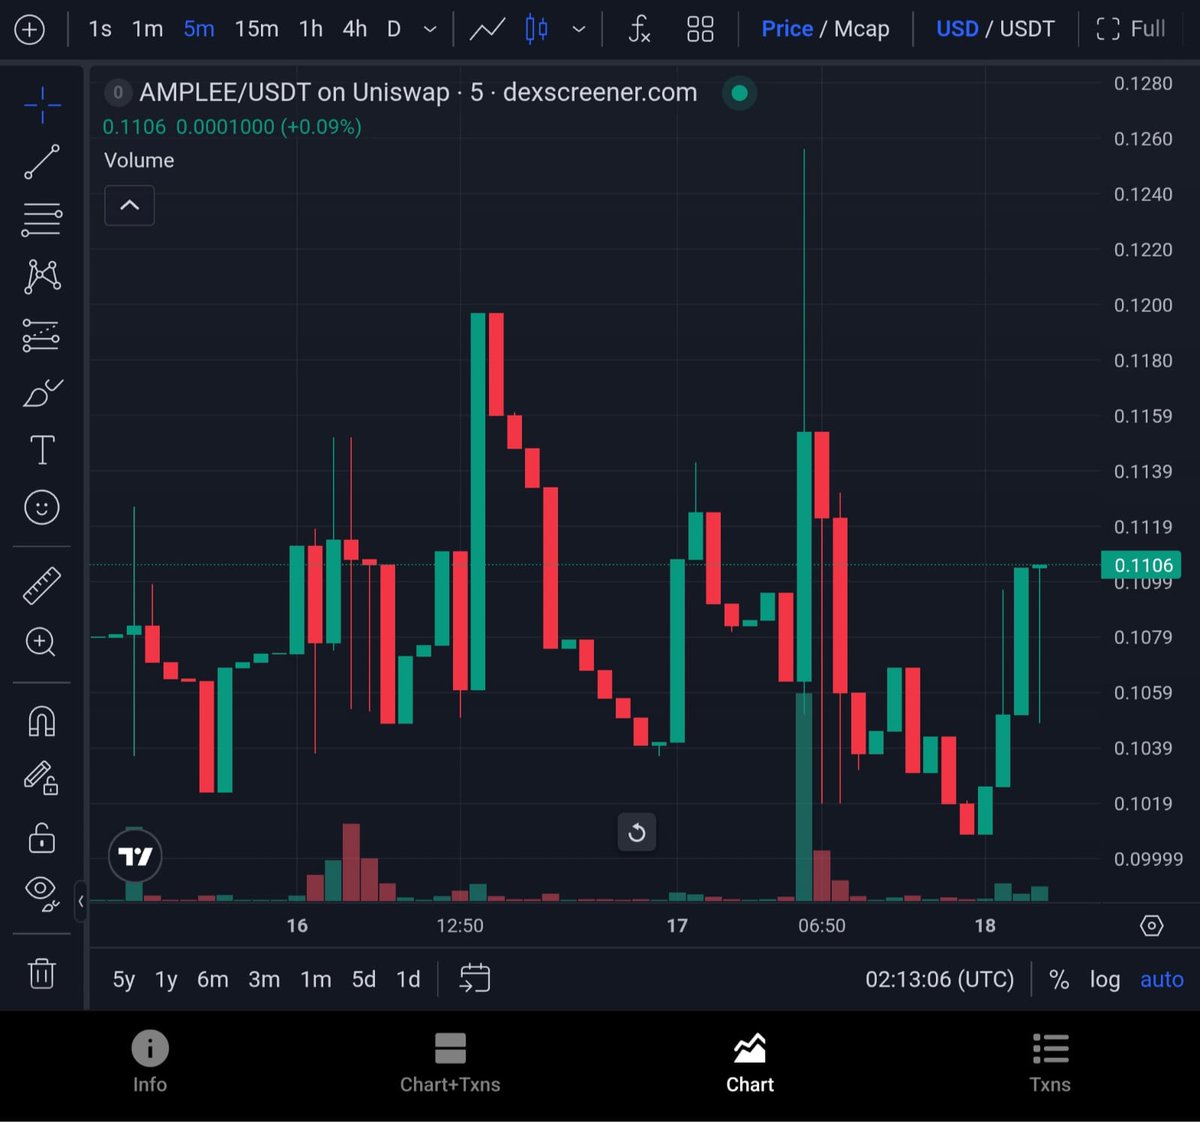Click the trash remove drawings icon
Viewport: 1200px width, 1122px height.
click(x=42, y=973)
